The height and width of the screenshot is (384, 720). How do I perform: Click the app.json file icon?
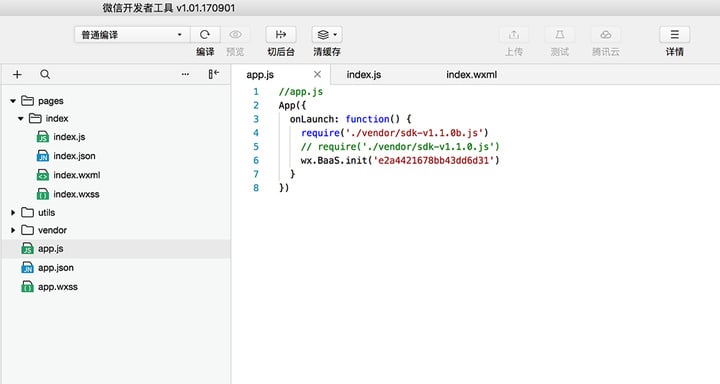pyautogui.click(x=28, y=268)
